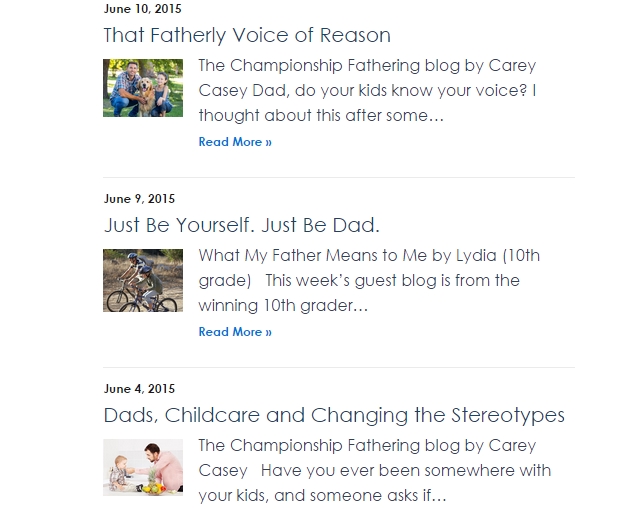Open the cyclist post thumbnail
Image resolution: width=632 pixels, height=509 pixels.
coord(143,280)
